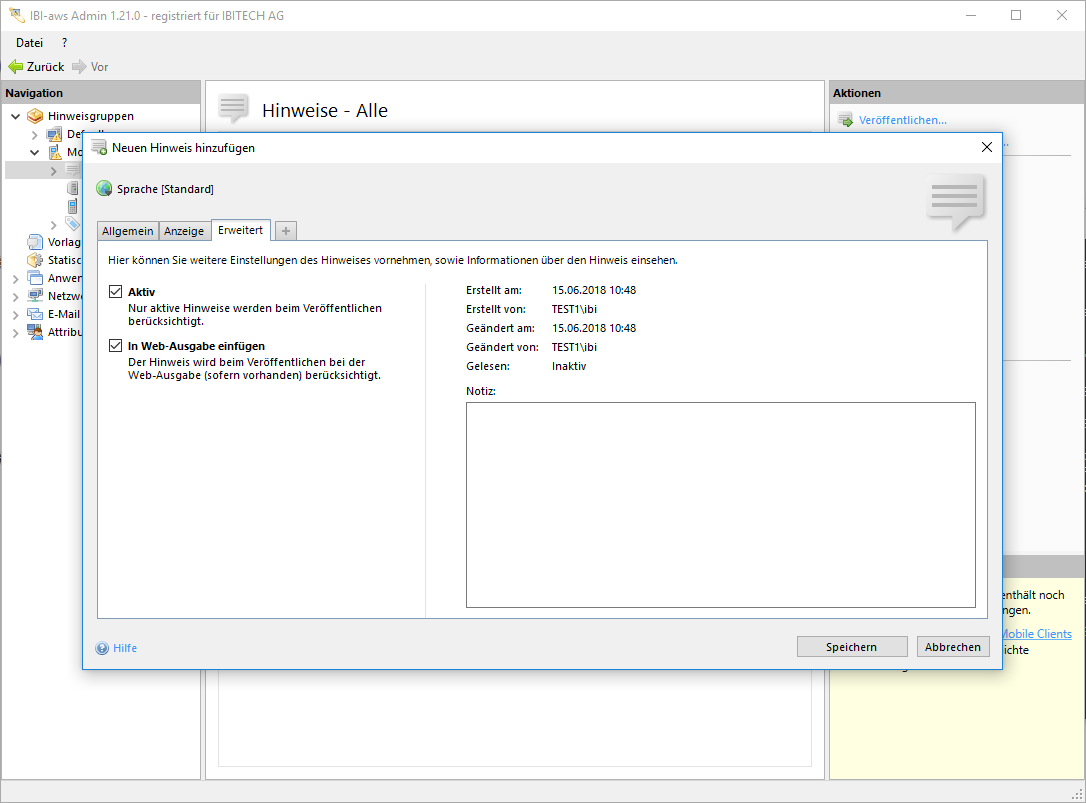Open the Datei menu

(x=30, y=43)
